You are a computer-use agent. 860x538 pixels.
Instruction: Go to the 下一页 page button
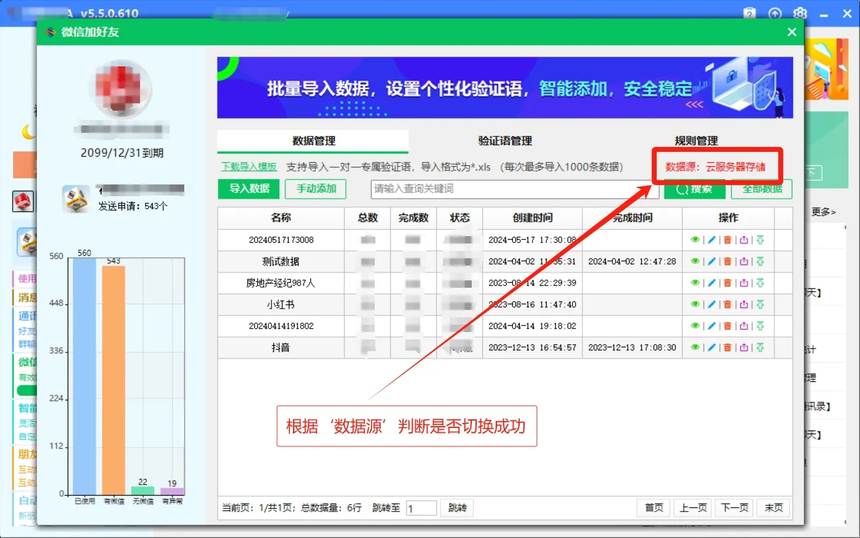click(734, 508)
